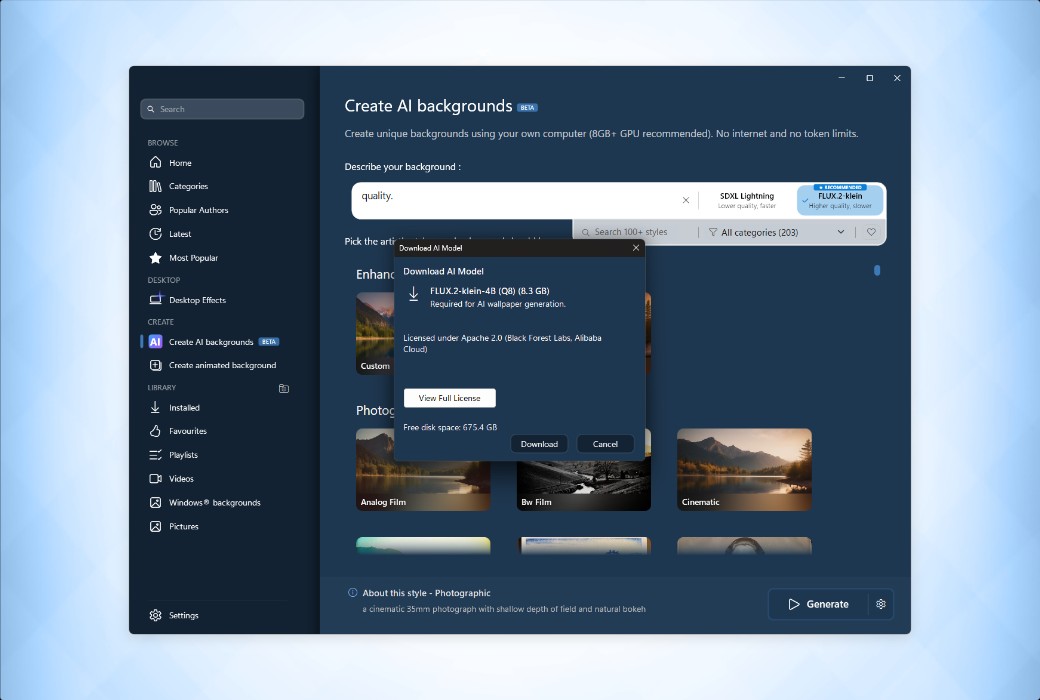The height and width of the screenshot is (700, 1040).
Task: Maximize the application window
Action: point(870,78)
